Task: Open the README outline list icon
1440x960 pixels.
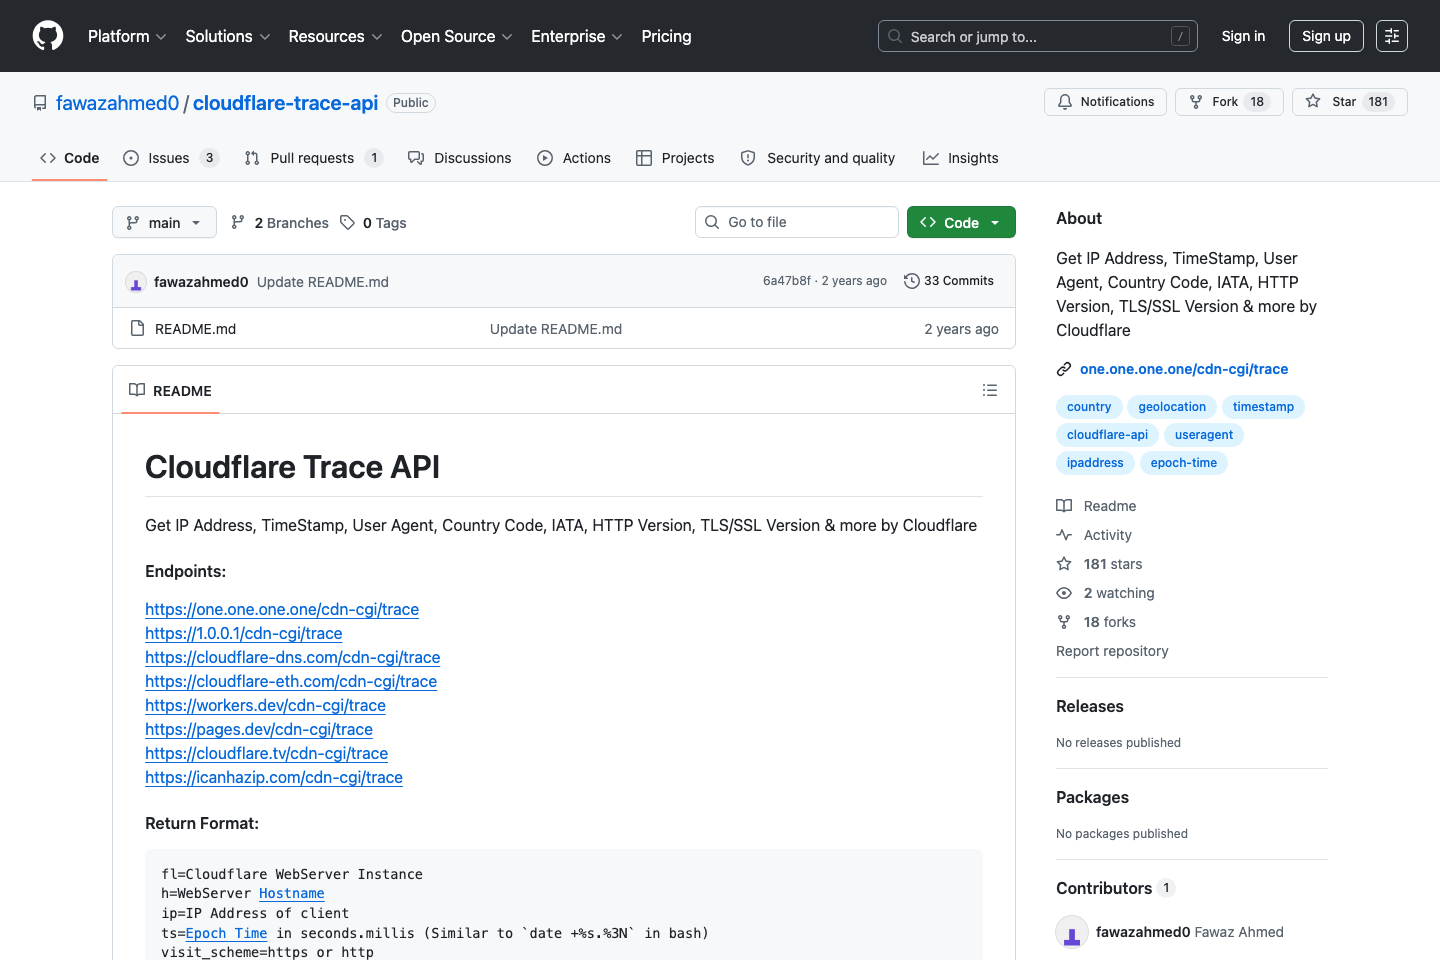Action: click(990, 390)
